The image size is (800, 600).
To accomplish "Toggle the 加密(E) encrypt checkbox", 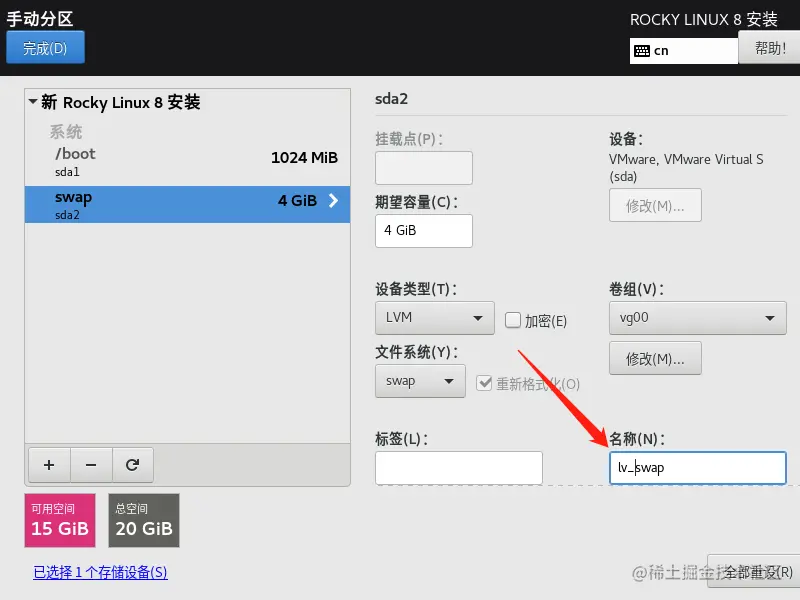I will [x=512, y=320].
